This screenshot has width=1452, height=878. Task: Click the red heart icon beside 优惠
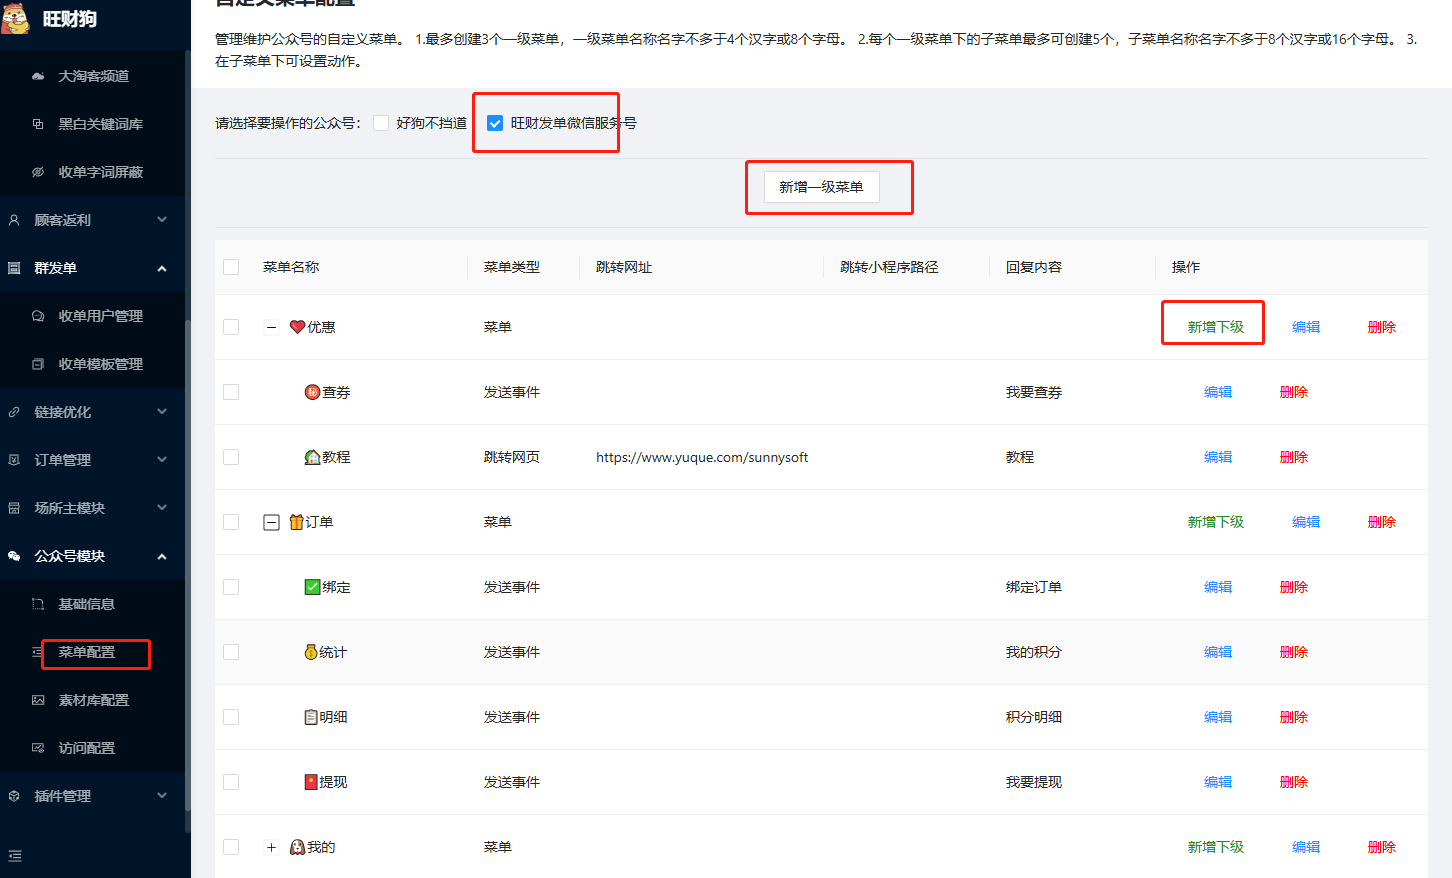[297, 327]
